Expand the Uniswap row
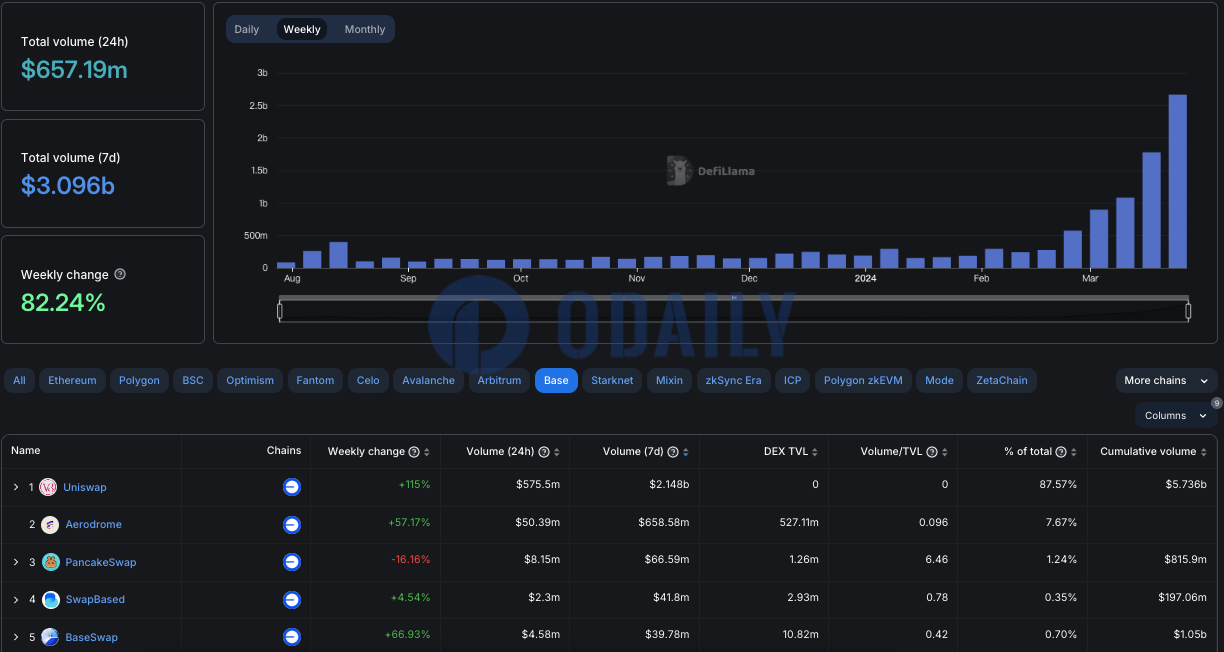This screenshot has height=652, width=1224. point(16,487)
